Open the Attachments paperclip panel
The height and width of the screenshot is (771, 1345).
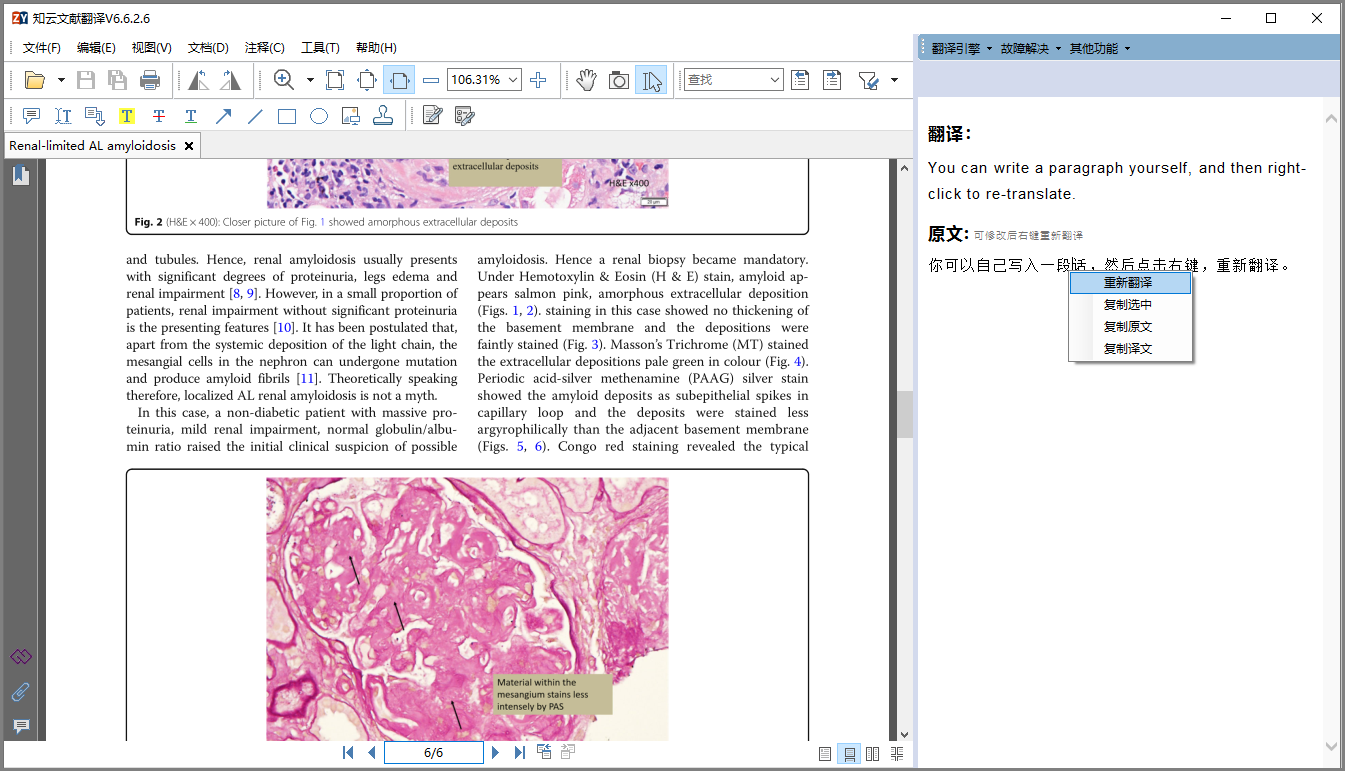pos(21,692)
